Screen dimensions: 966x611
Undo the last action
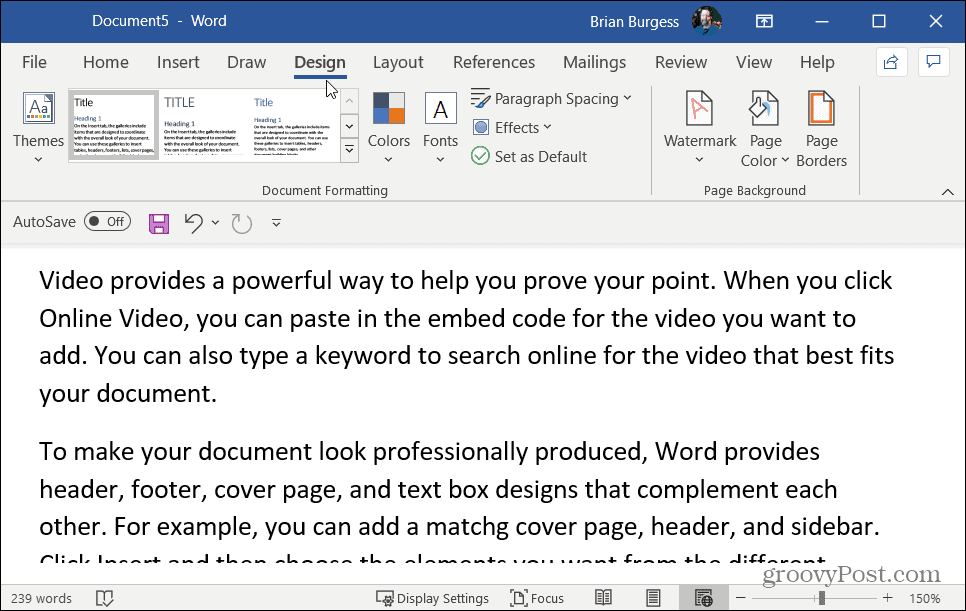tap(193, 223)
